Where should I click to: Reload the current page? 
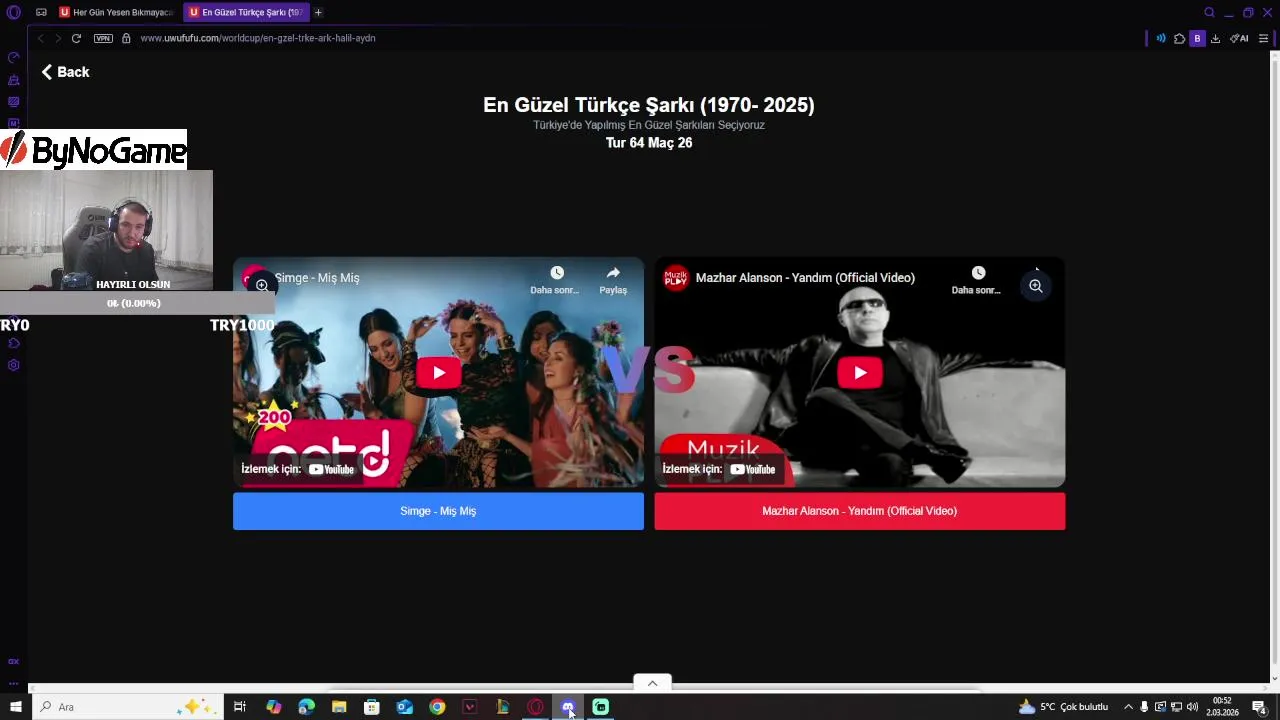76,38
